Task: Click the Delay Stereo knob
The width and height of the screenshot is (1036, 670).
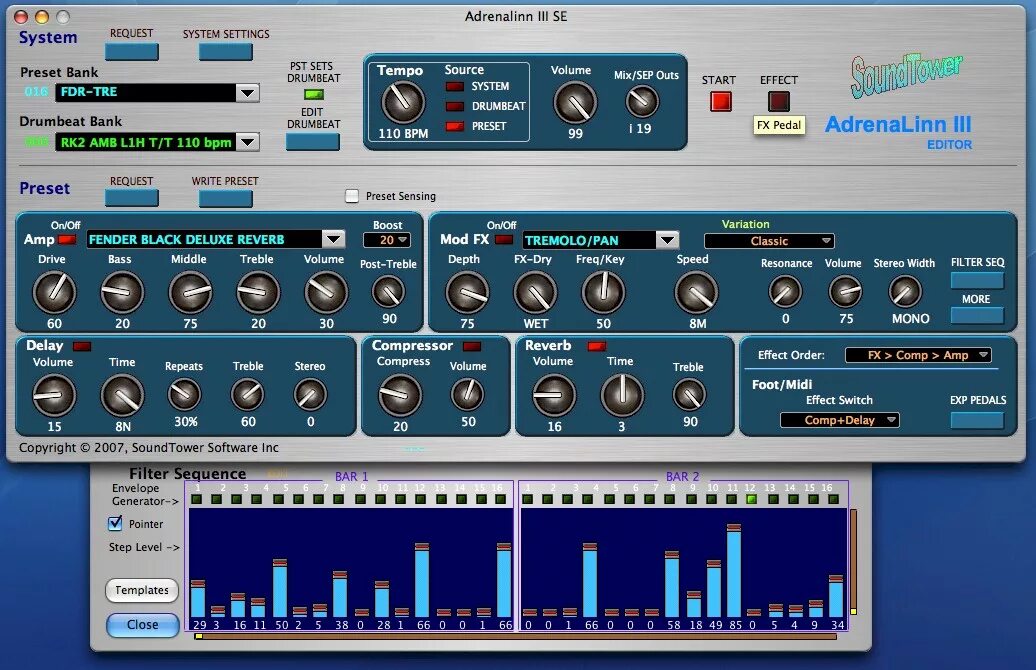Action: (310, 394)
